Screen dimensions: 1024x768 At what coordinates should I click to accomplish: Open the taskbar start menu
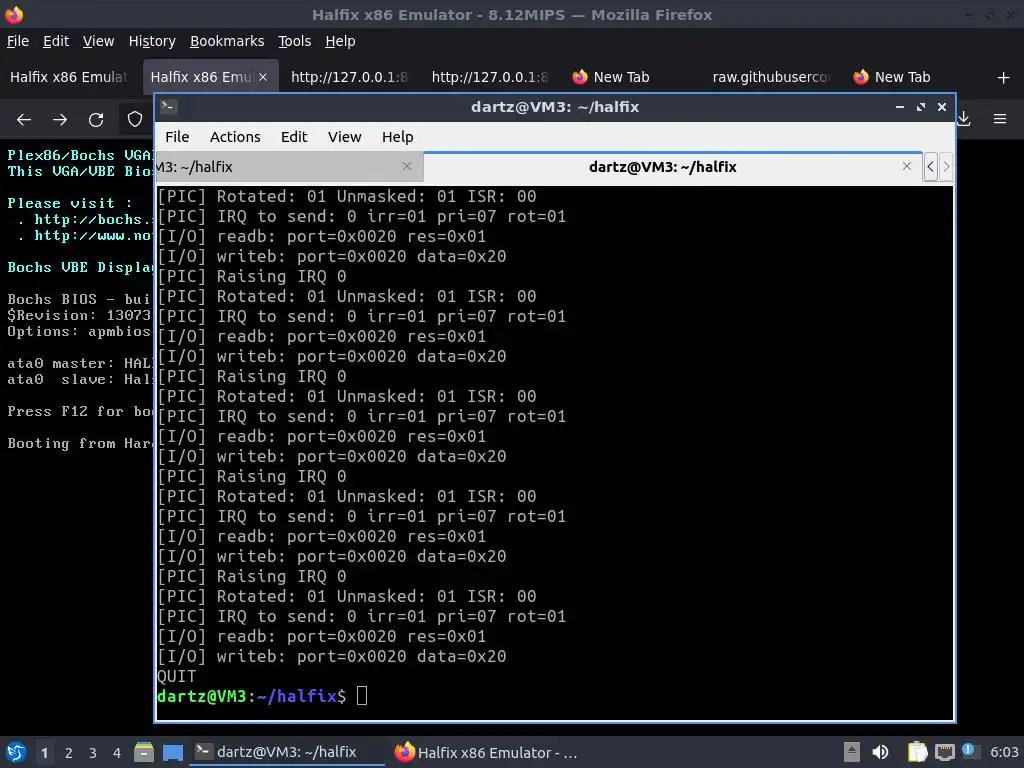(x=16, y=752)
